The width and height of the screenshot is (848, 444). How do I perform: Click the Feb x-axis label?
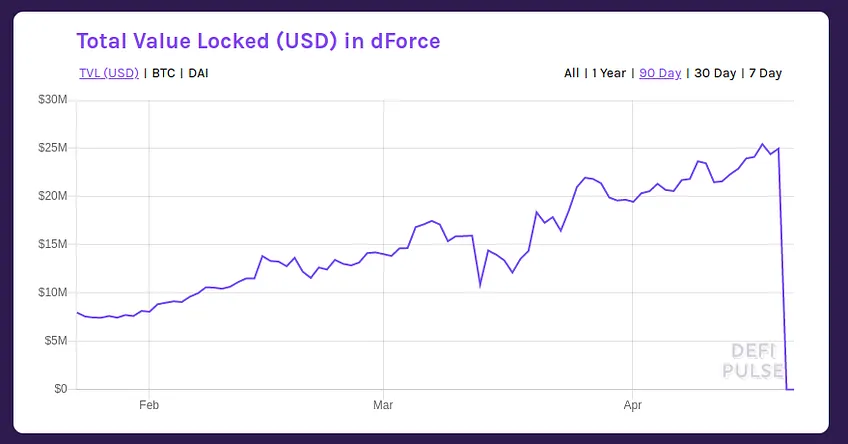point(149,405)
